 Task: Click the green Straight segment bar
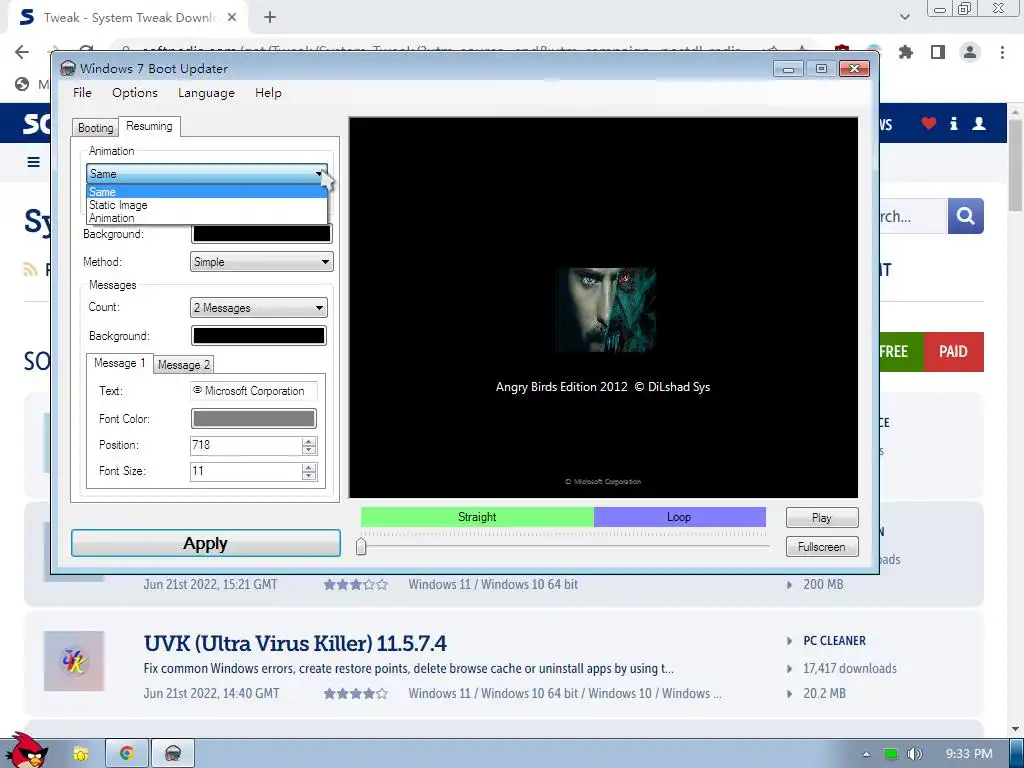(x=477, y=517)
